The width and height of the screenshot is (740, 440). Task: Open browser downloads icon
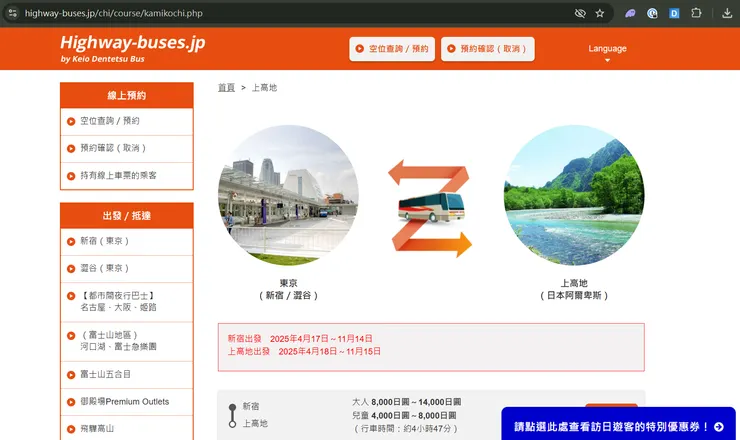tap(727, 13)
